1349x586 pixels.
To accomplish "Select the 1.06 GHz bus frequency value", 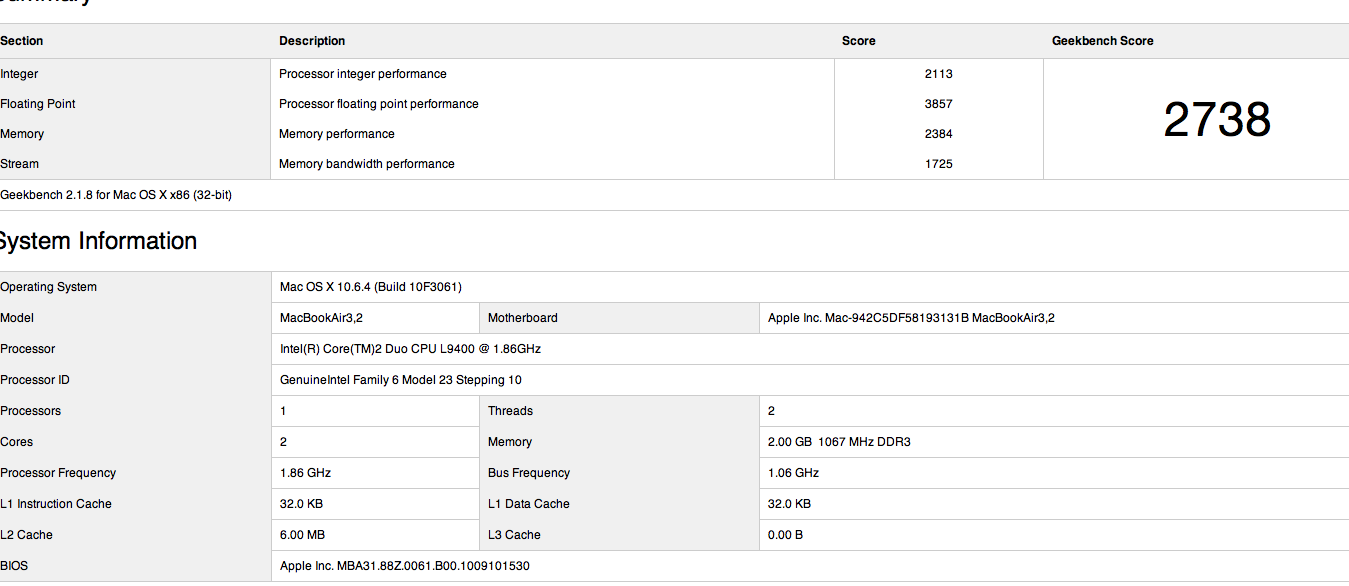I will (794, 473).
